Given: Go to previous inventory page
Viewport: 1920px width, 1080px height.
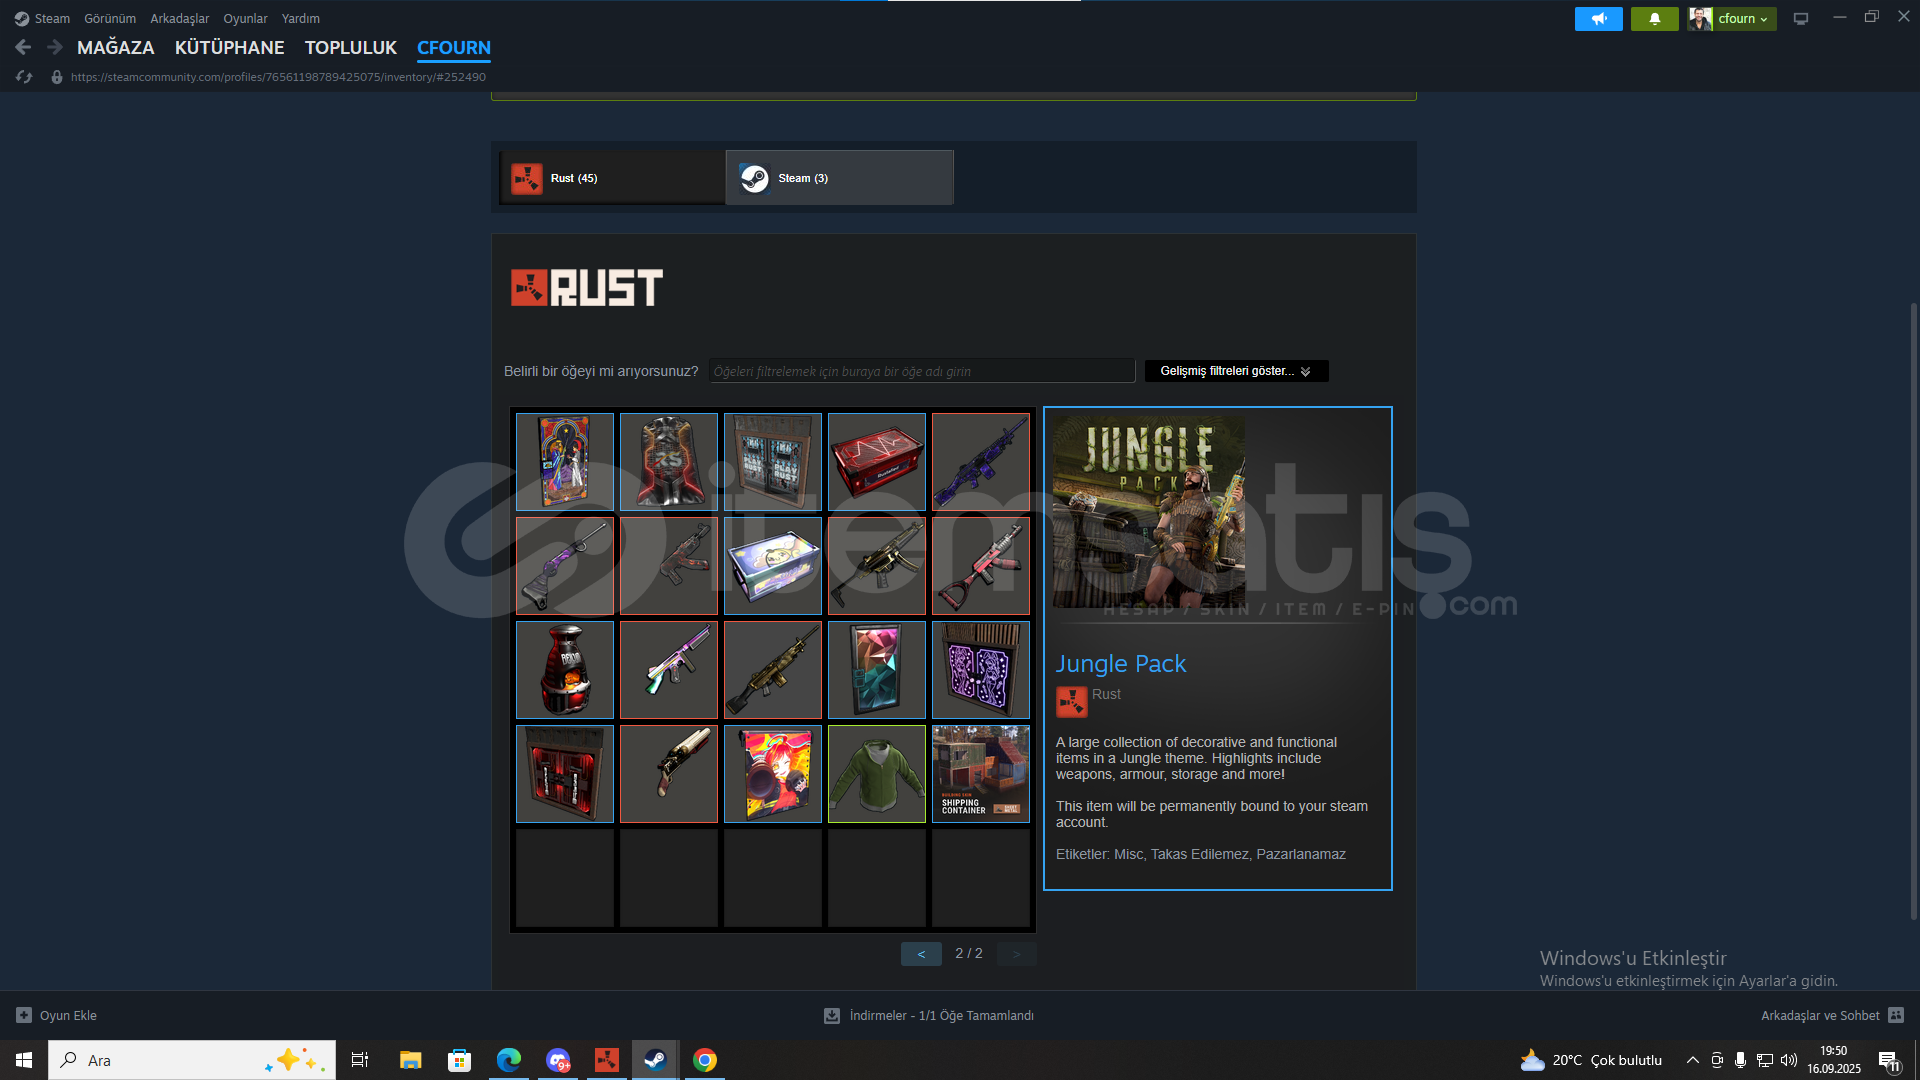Looking at the screenshot, I should pyautogui.click(x=921, y=954).
